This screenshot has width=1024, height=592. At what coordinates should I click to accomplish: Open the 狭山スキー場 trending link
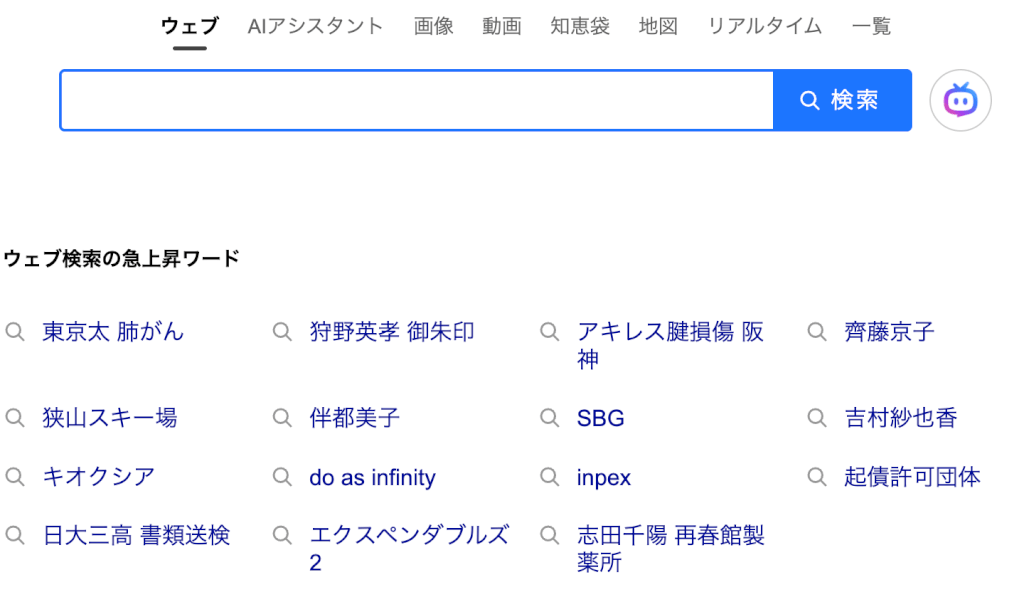coord(110,417)
